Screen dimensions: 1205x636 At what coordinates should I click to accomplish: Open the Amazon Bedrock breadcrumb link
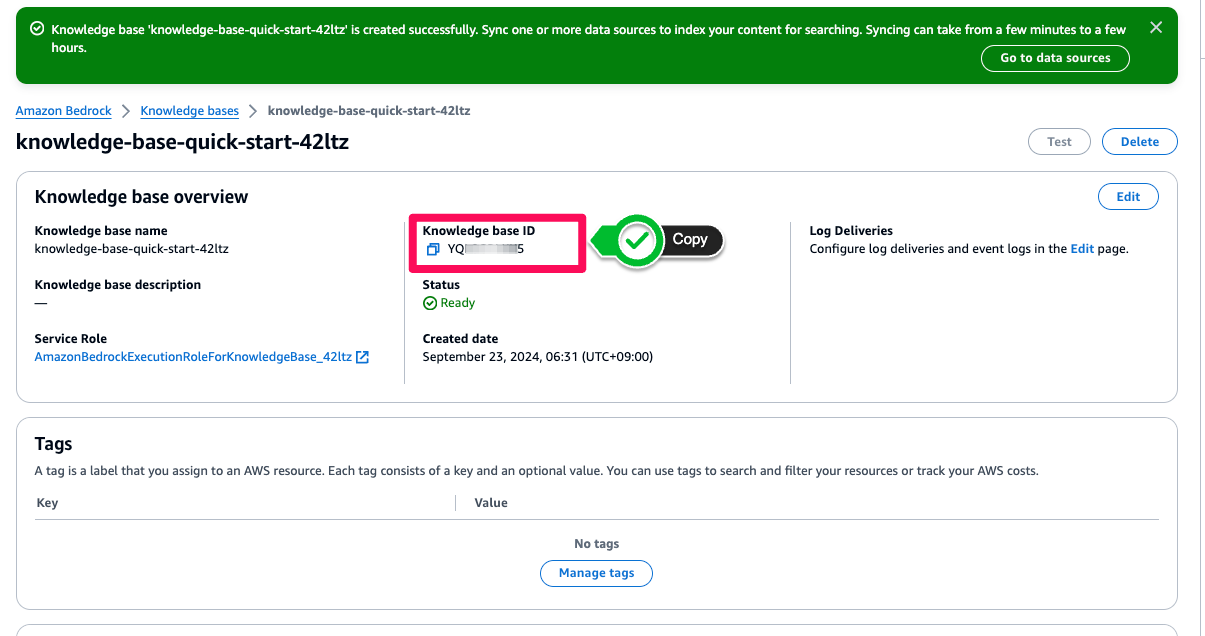click(x=63, y=111)
